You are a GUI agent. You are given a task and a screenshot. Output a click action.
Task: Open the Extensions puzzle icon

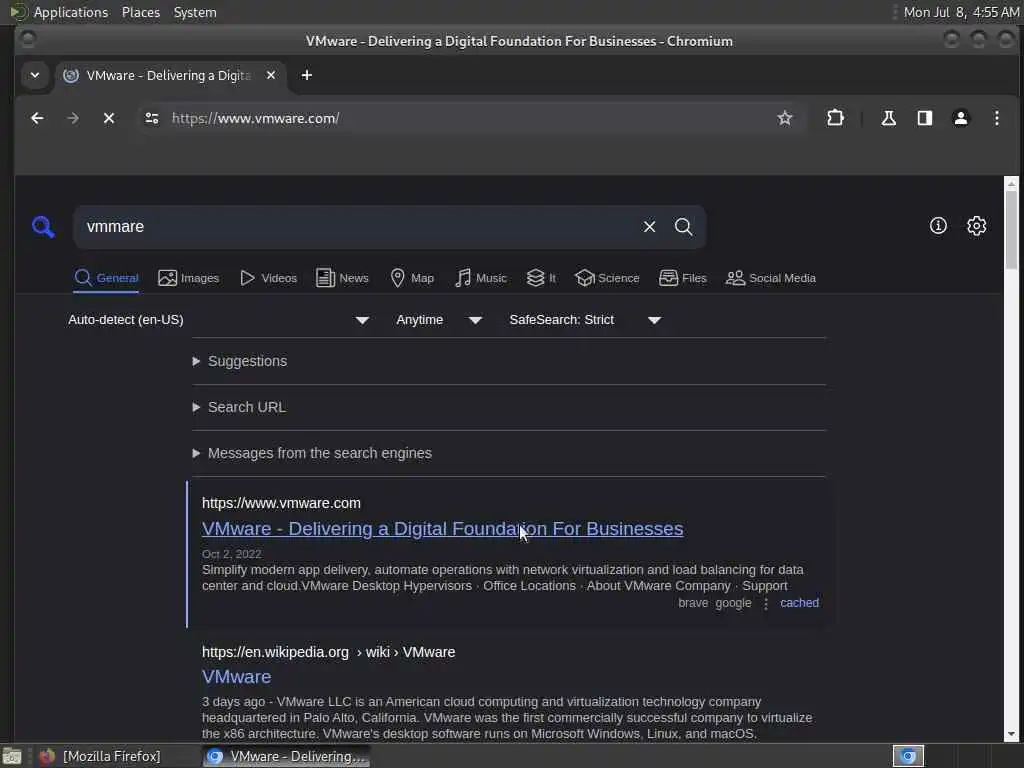tap(835, 118)
